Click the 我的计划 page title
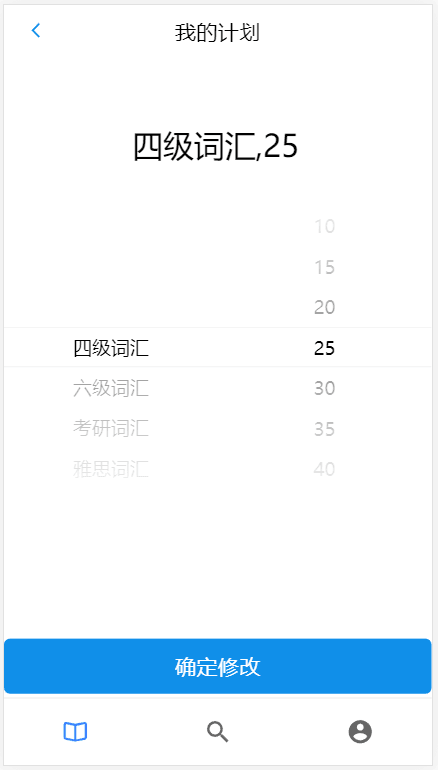Image resolution: width=438 pixels, height=770 pixels. [217, 33]
